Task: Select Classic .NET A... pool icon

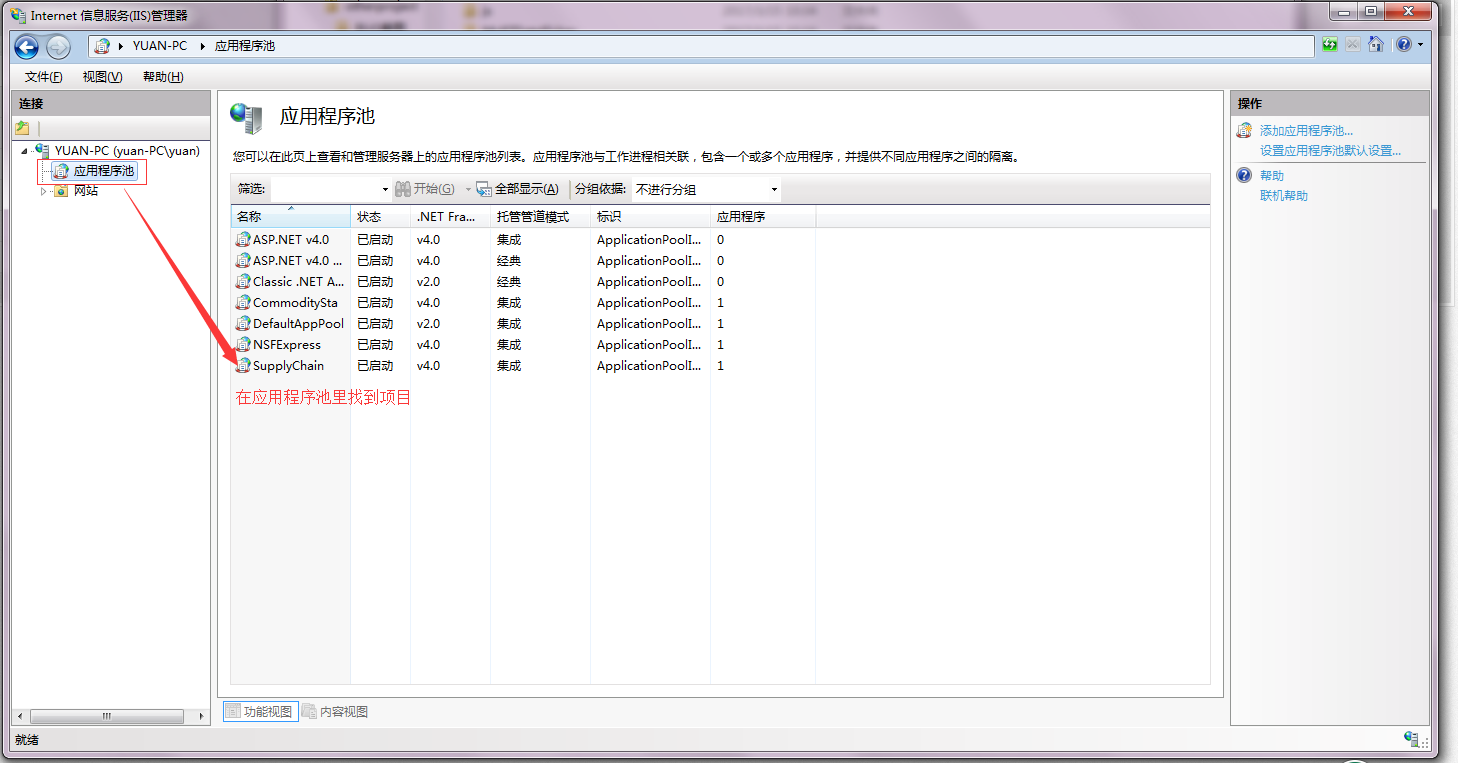Action: click(243, 282)
